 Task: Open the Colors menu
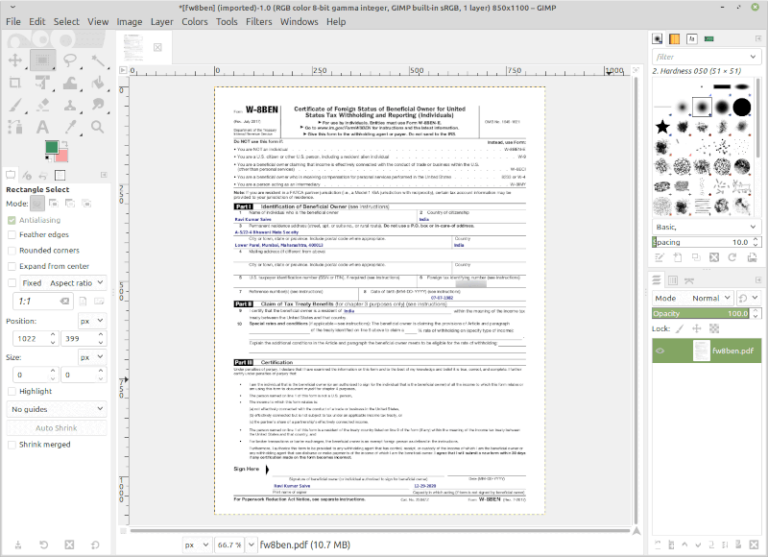pos(195,21)
